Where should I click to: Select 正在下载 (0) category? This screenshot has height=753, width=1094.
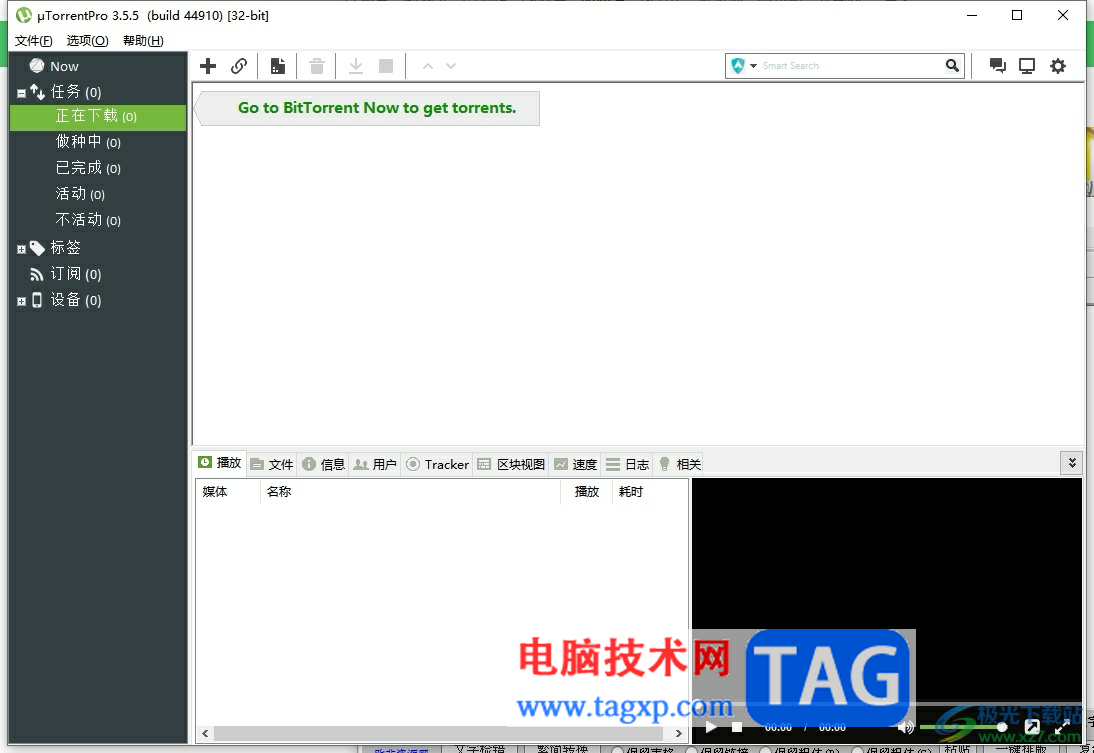point(98,117)
